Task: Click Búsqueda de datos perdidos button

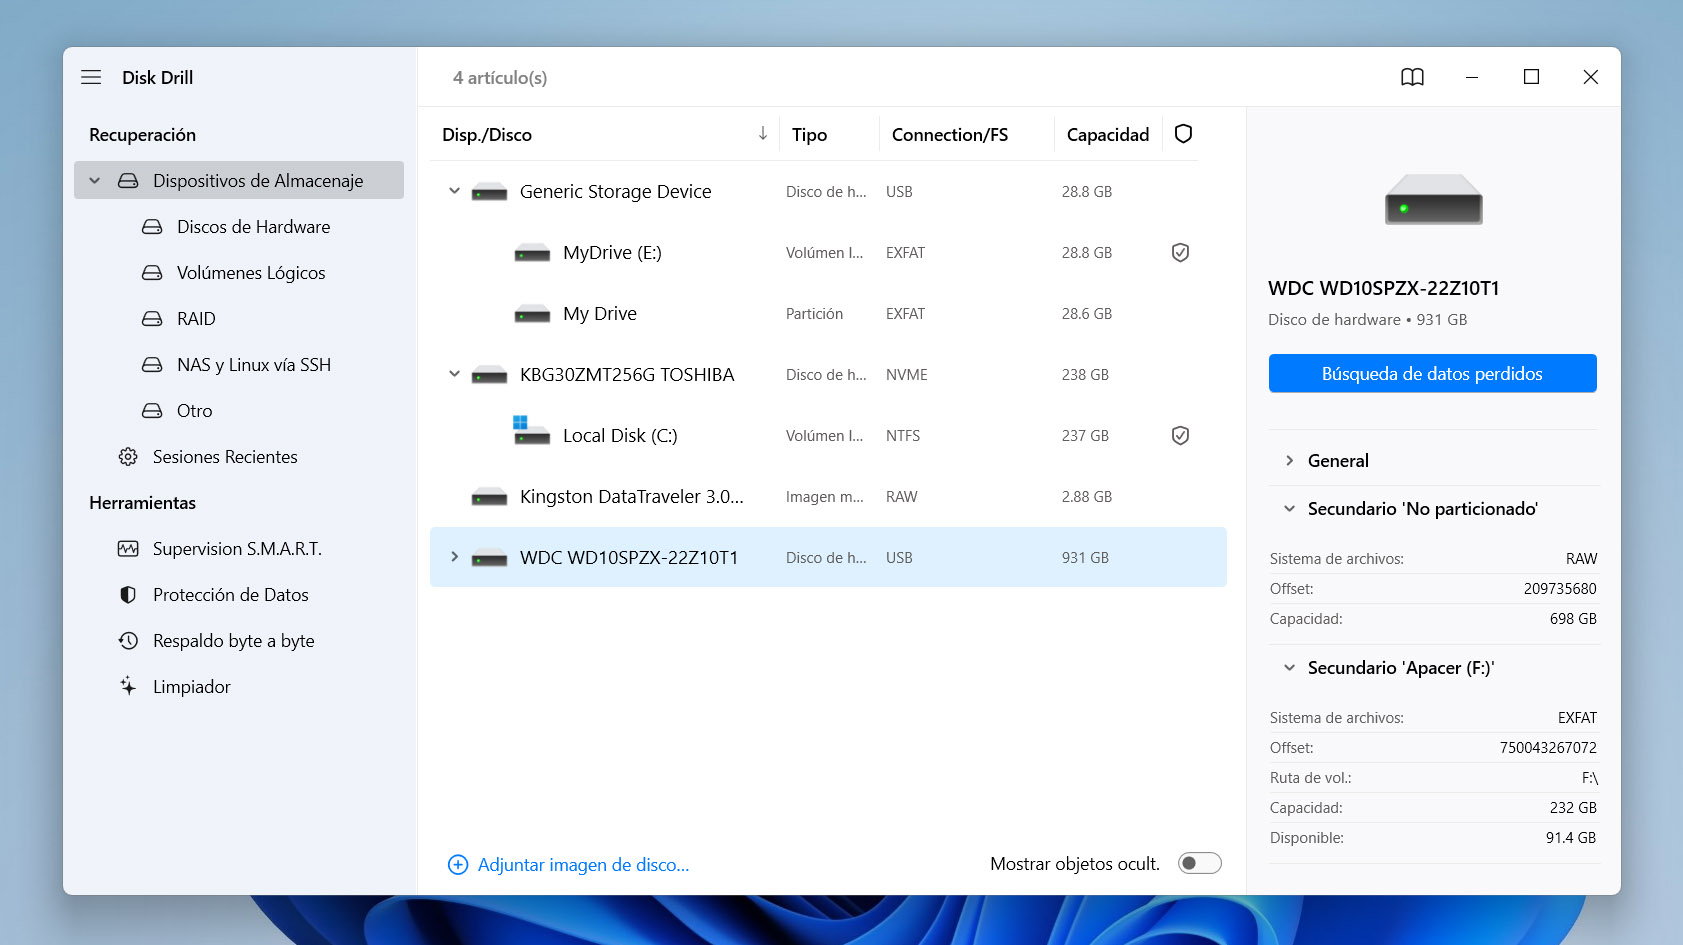Action: coord(1432,373)
